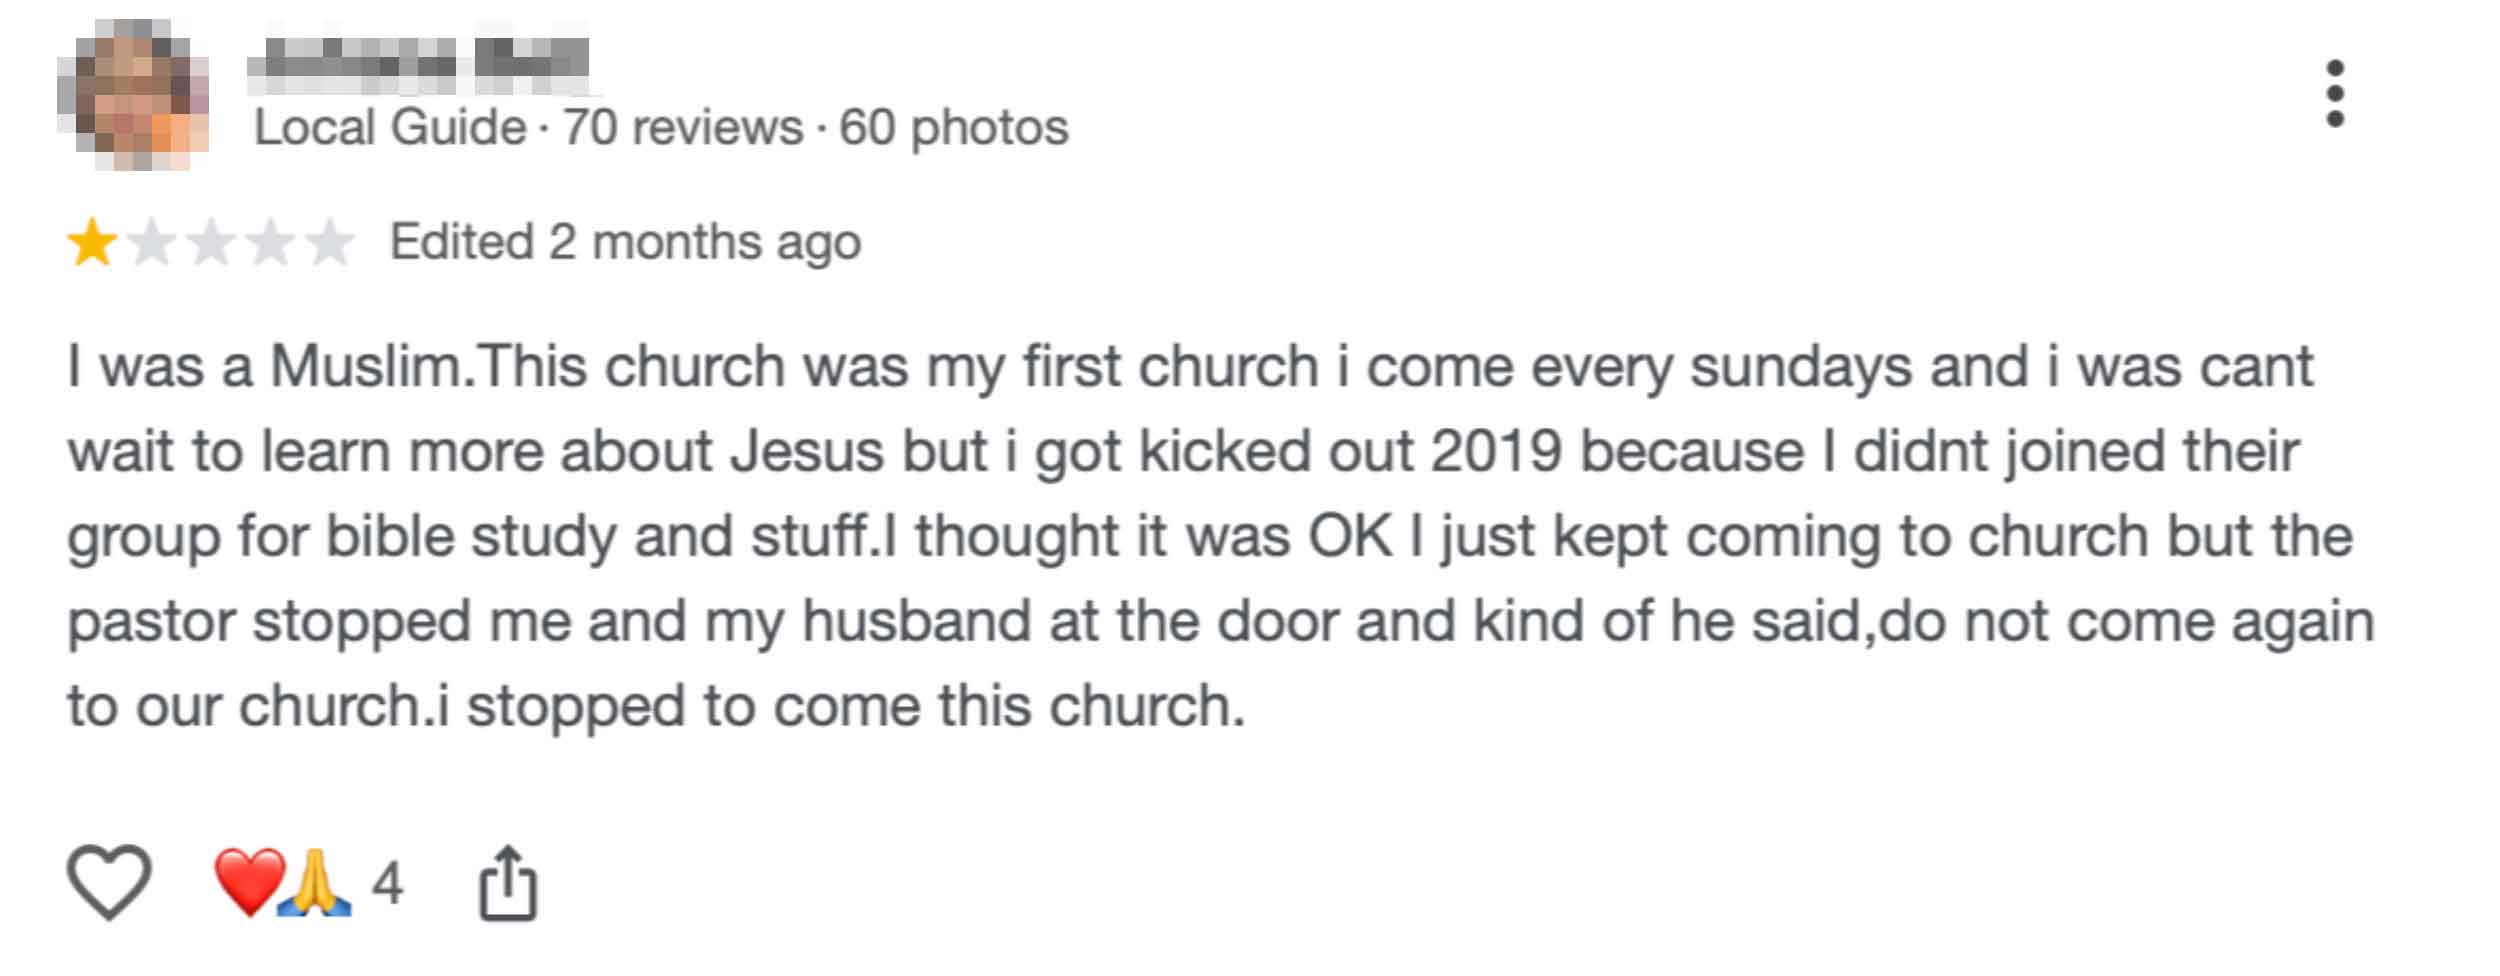Click the filled gold first star
The height and width of the screenshot is (976, 2500).
coord(92,243)
